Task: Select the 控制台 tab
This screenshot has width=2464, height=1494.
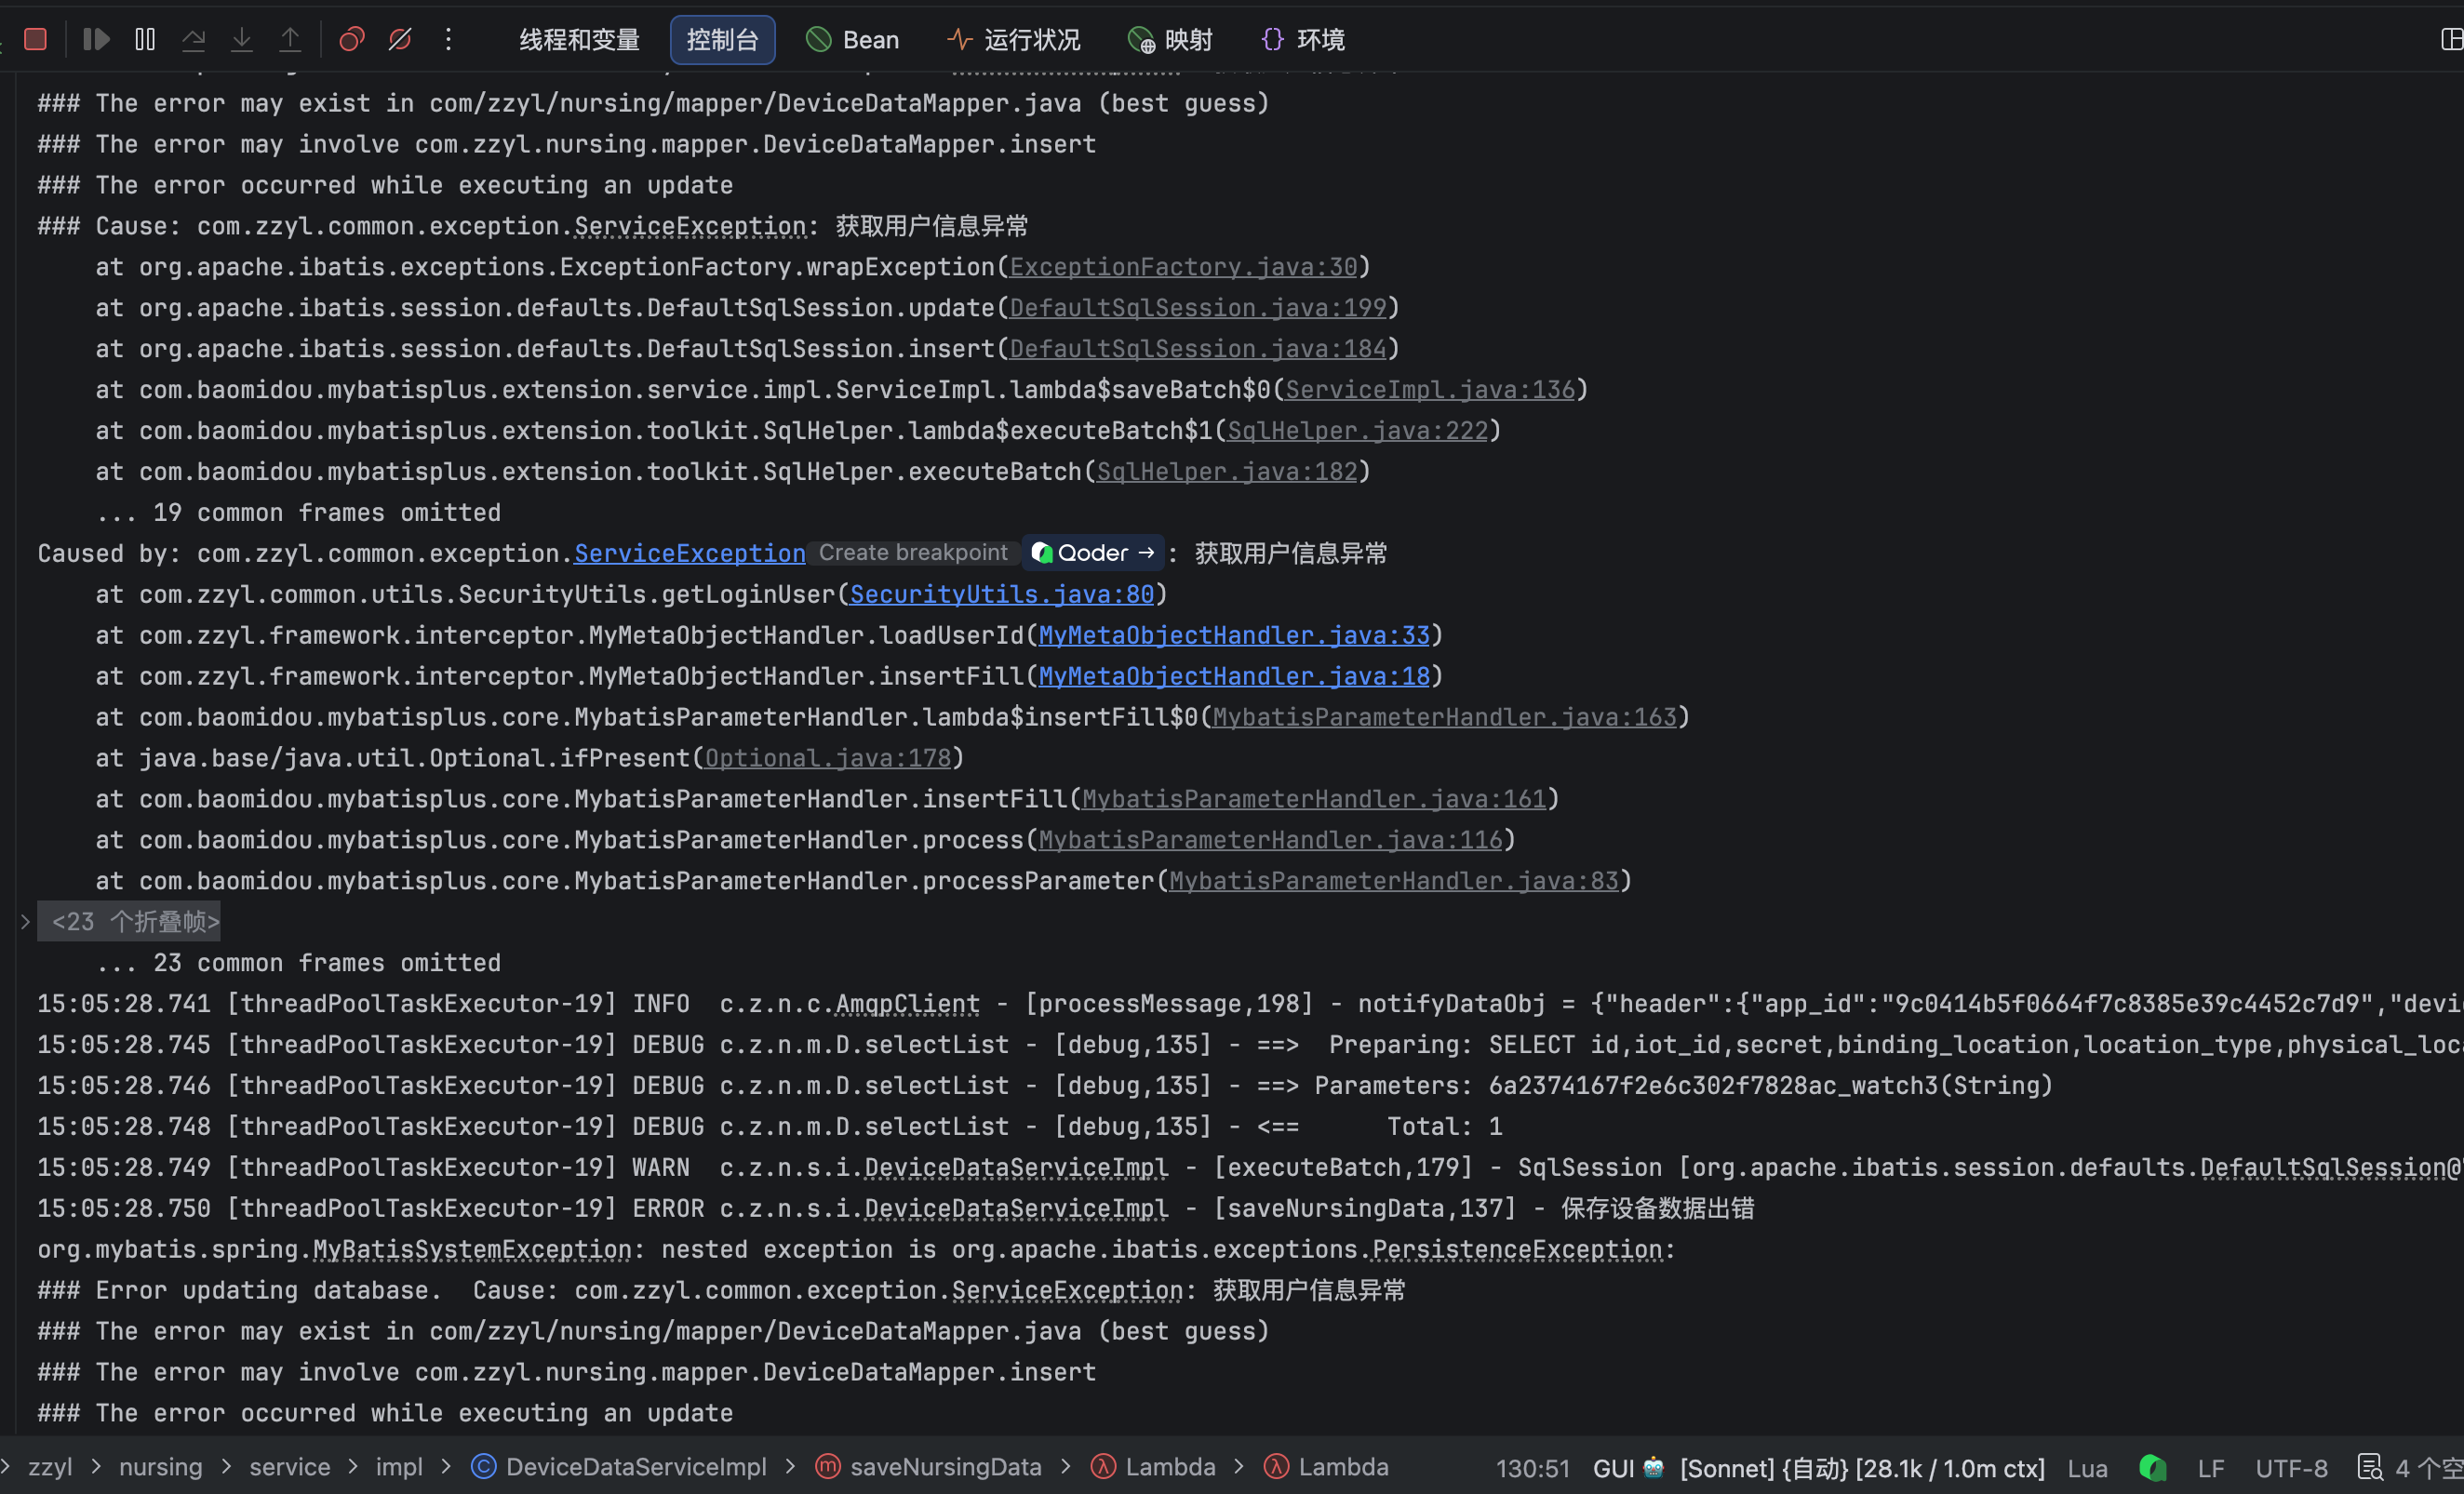Action: coord(722,40)
